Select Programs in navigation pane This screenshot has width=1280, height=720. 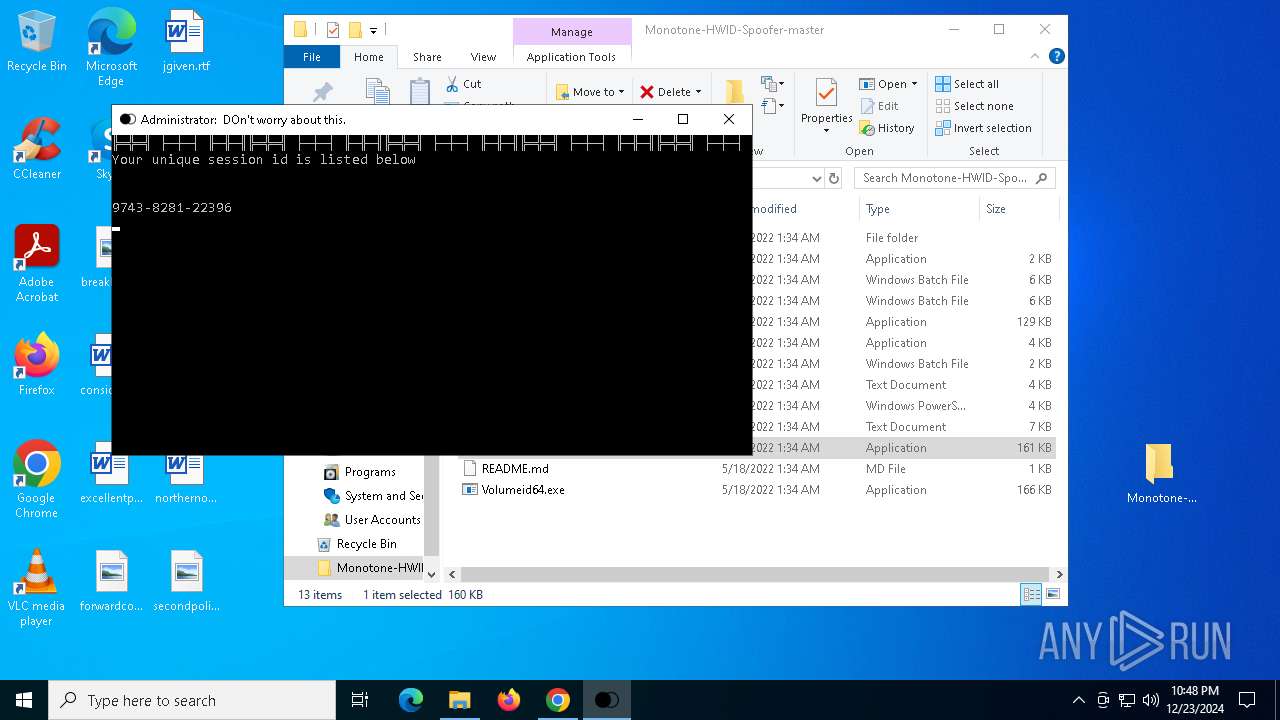(370, 472)
